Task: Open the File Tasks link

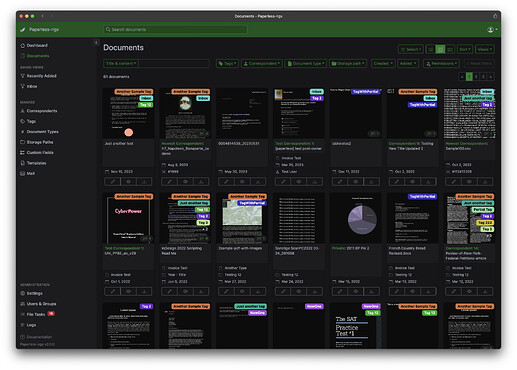Action: 37,314
